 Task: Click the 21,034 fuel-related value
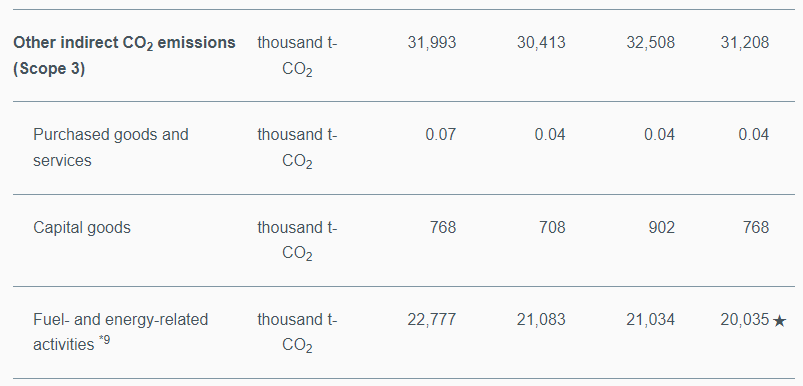coord(650,320)
